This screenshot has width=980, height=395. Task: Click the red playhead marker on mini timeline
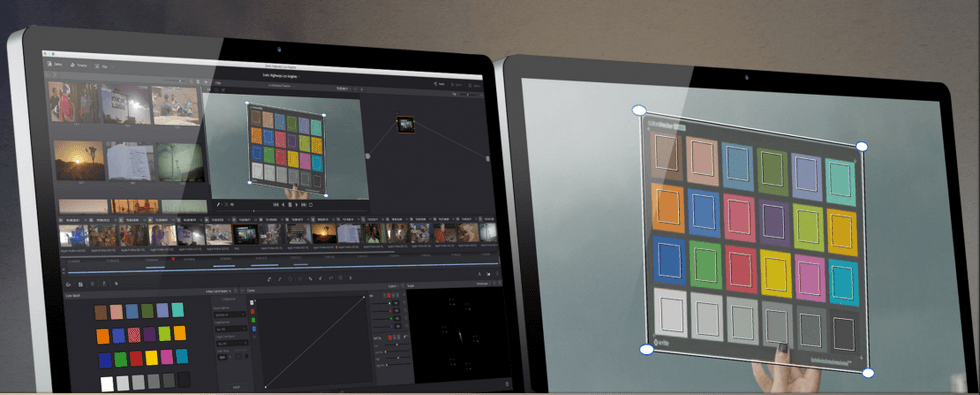pos(173,259)
